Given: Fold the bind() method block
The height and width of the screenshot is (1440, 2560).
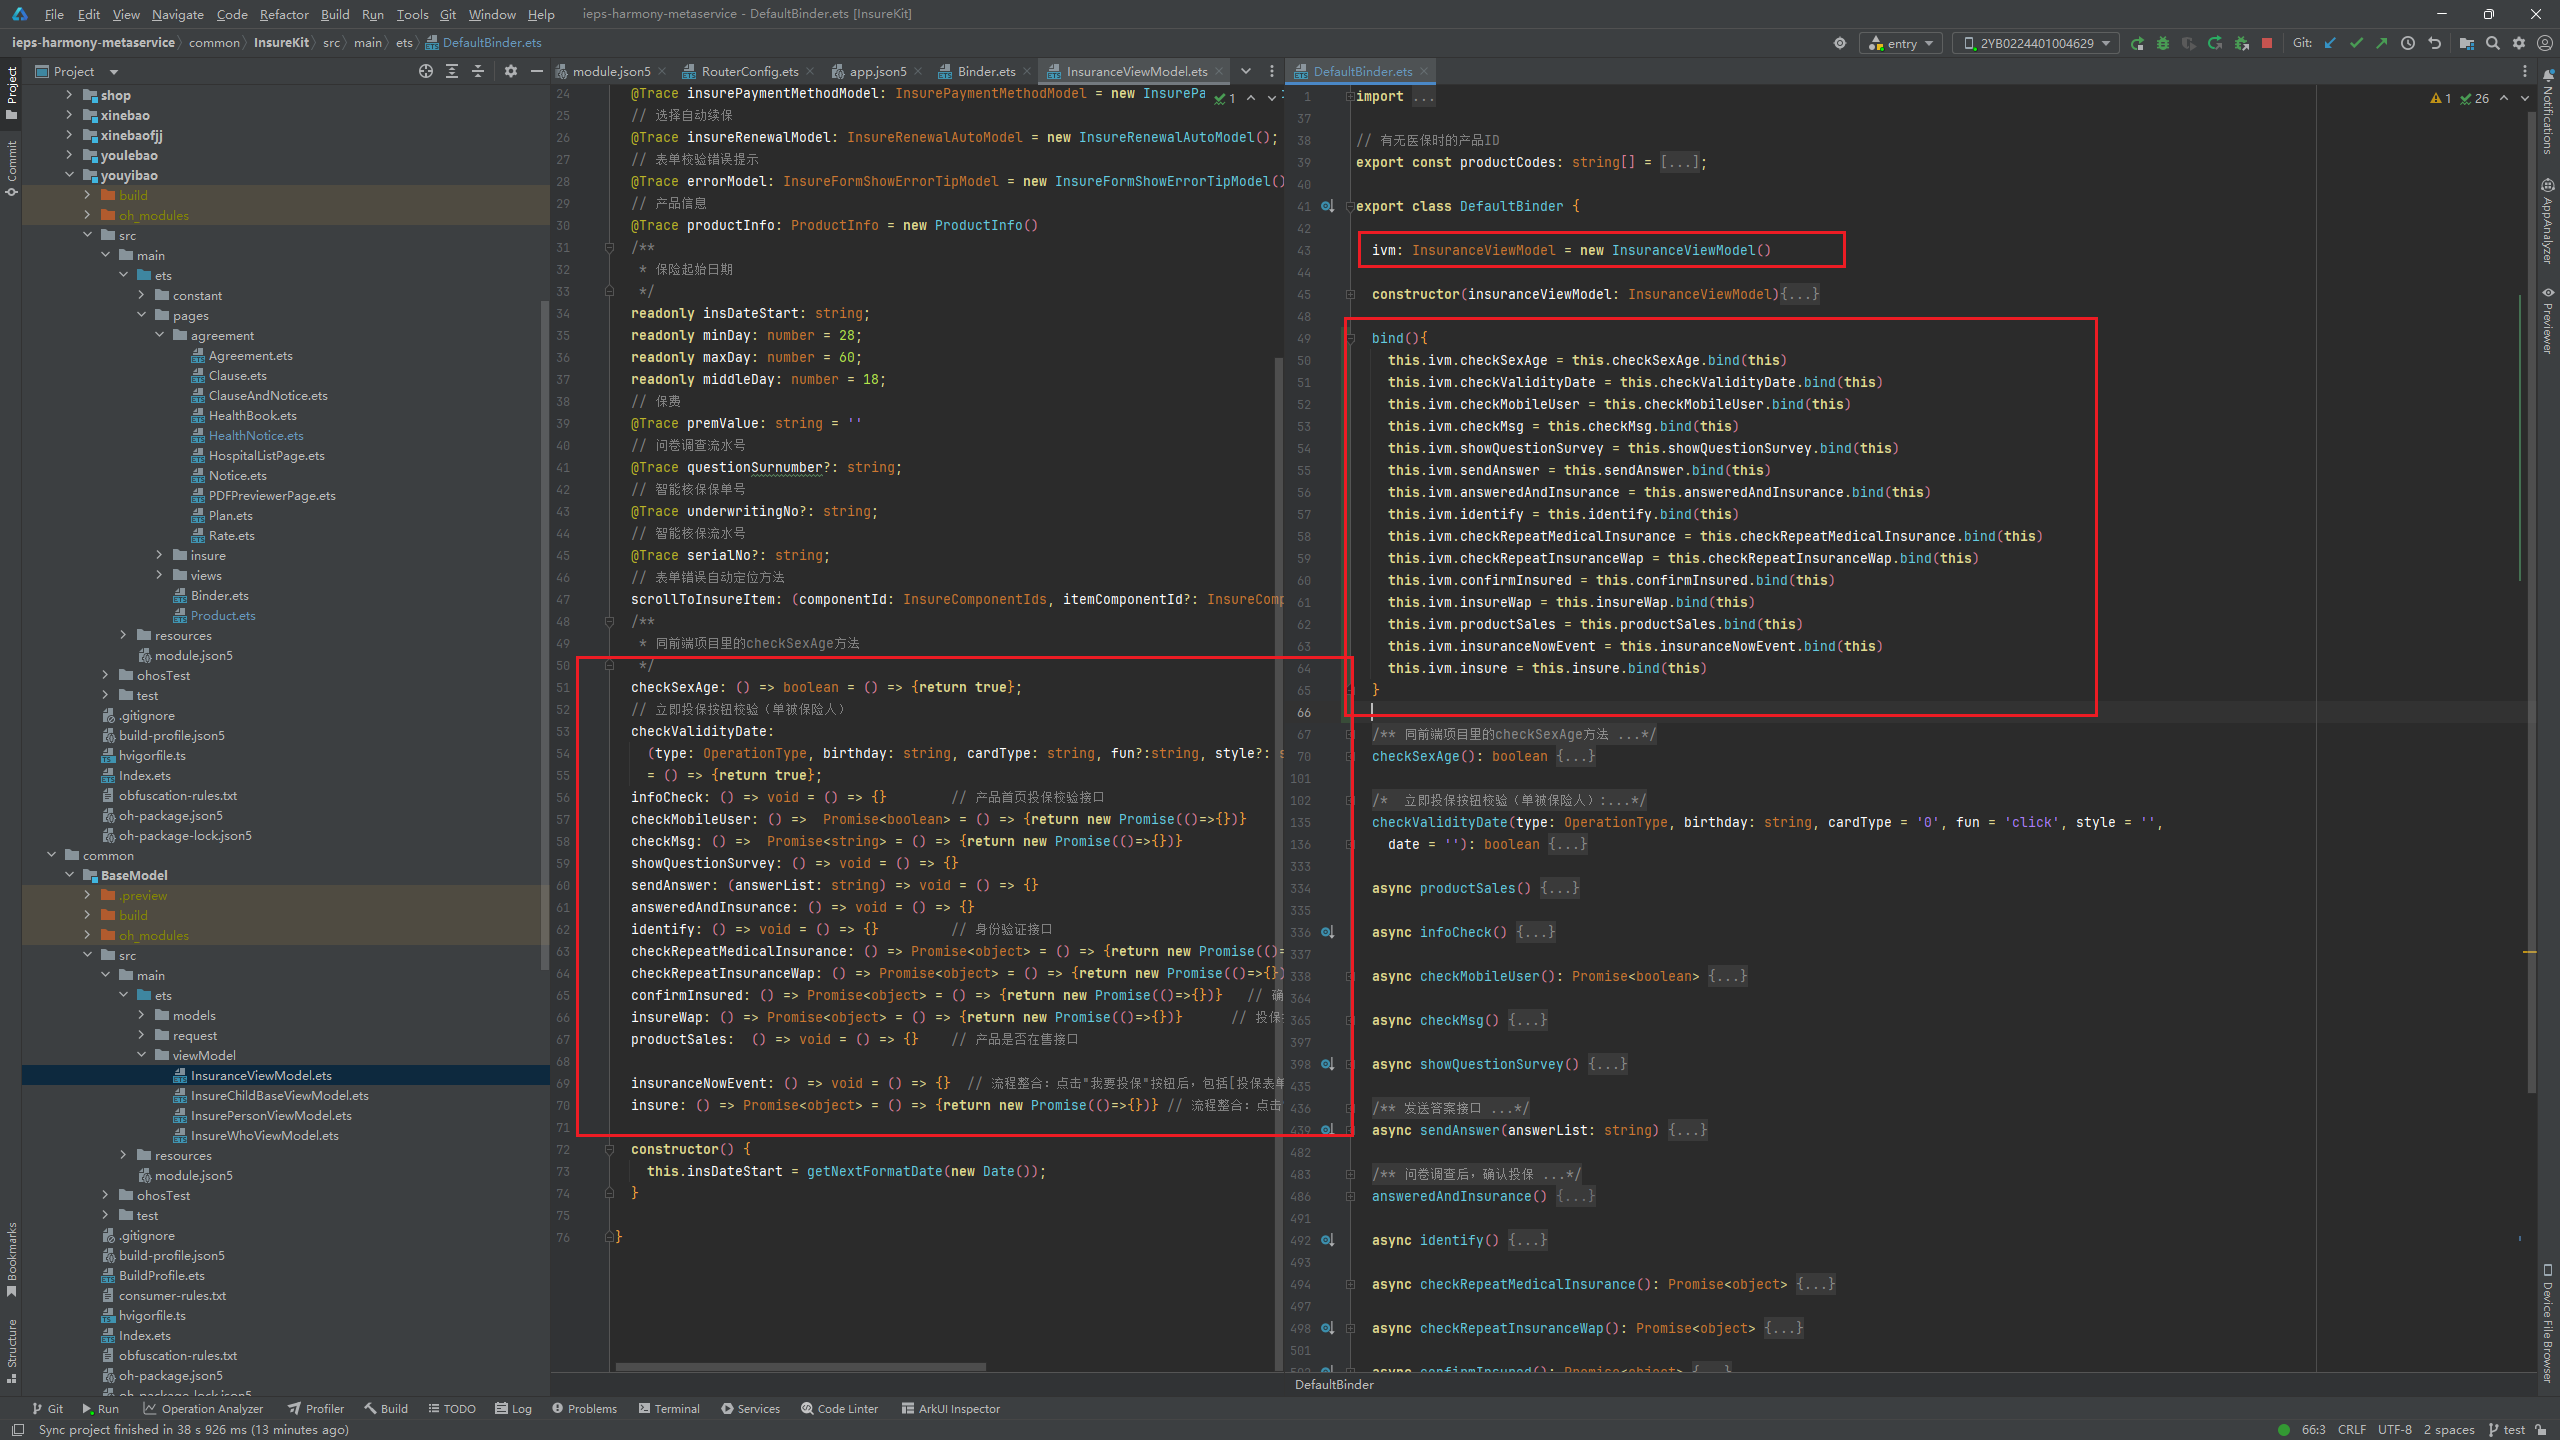Looking at the screenshot, I should tap(1350, 338).
